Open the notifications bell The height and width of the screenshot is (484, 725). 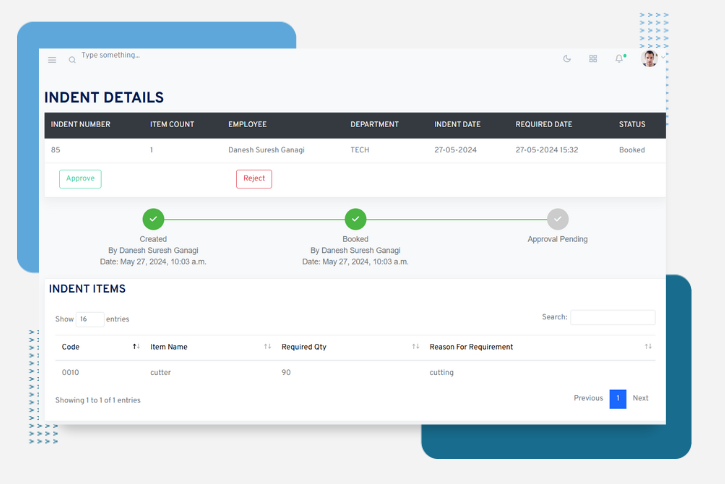tap(619, 59)
